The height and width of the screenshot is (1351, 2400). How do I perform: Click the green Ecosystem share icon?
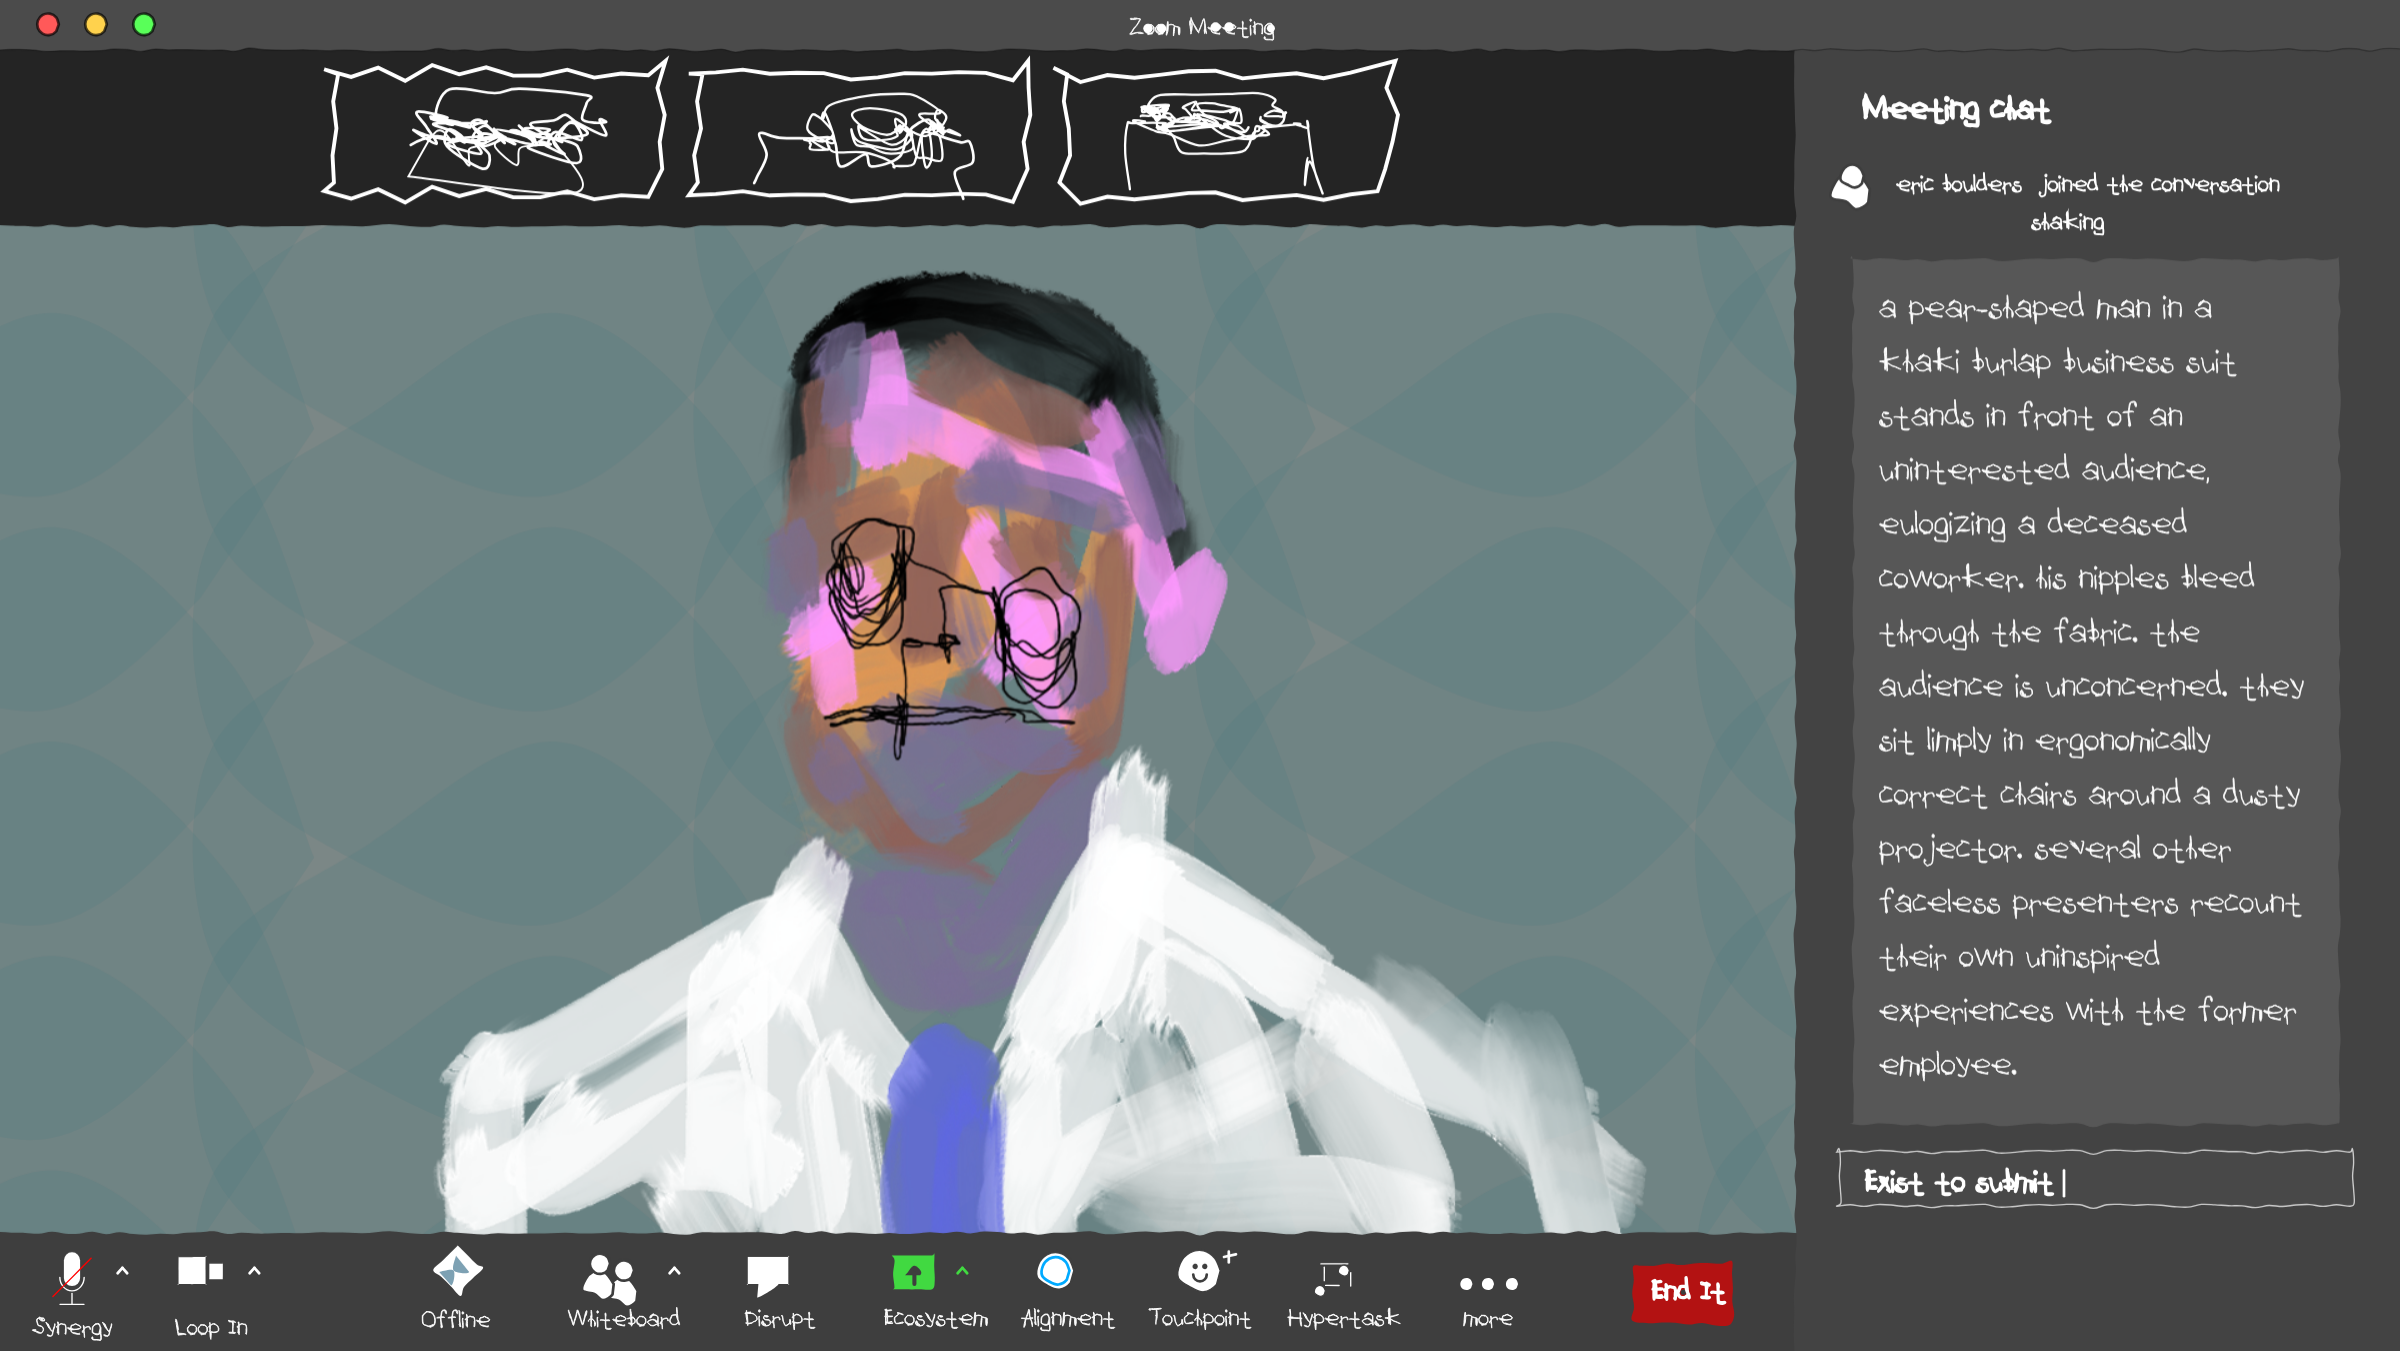pos(913,1273)
